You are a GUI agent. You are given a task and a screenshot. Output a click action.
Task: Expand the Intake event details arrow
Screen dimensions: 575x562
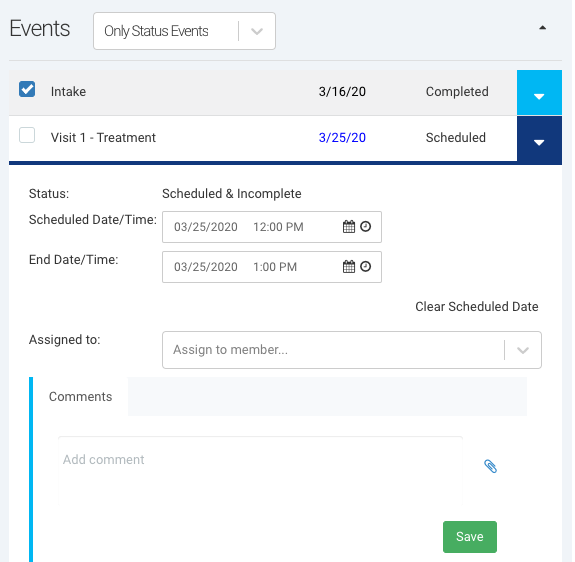[539, 93]
